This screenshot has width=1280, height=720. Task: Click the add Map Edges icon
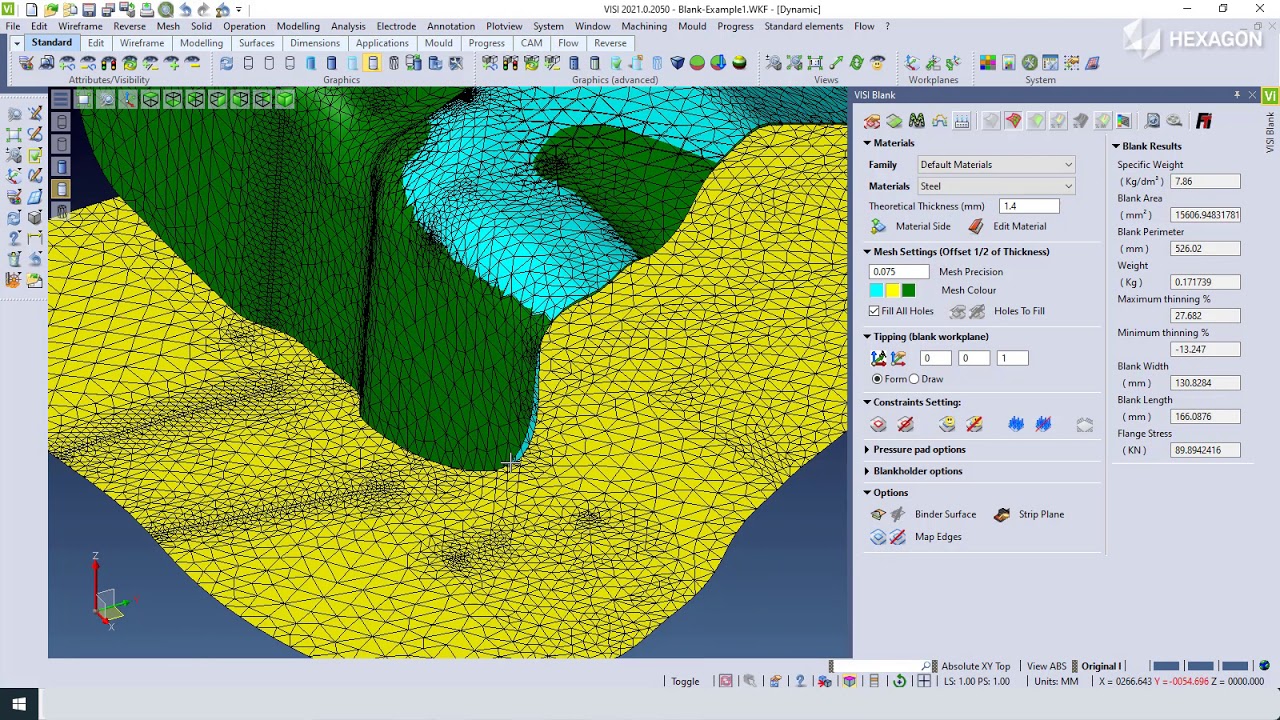click(x=878, y=537)
